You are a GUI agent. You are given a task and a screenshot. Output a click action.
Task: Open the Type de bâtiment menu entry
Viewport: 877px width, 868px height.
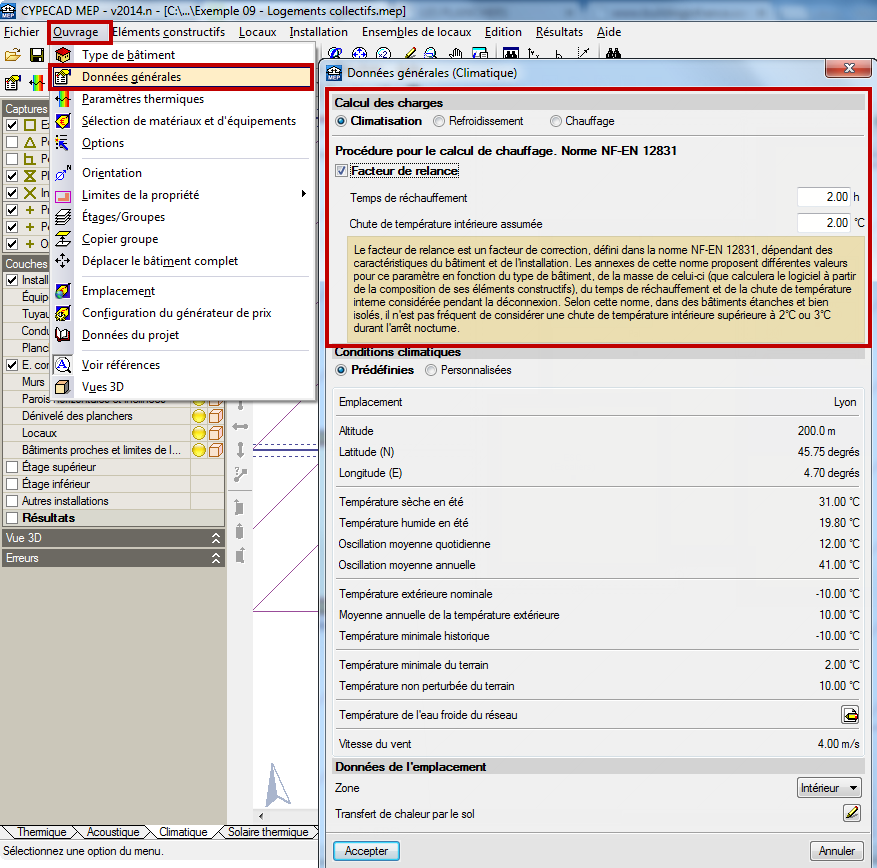click(128, 55)
